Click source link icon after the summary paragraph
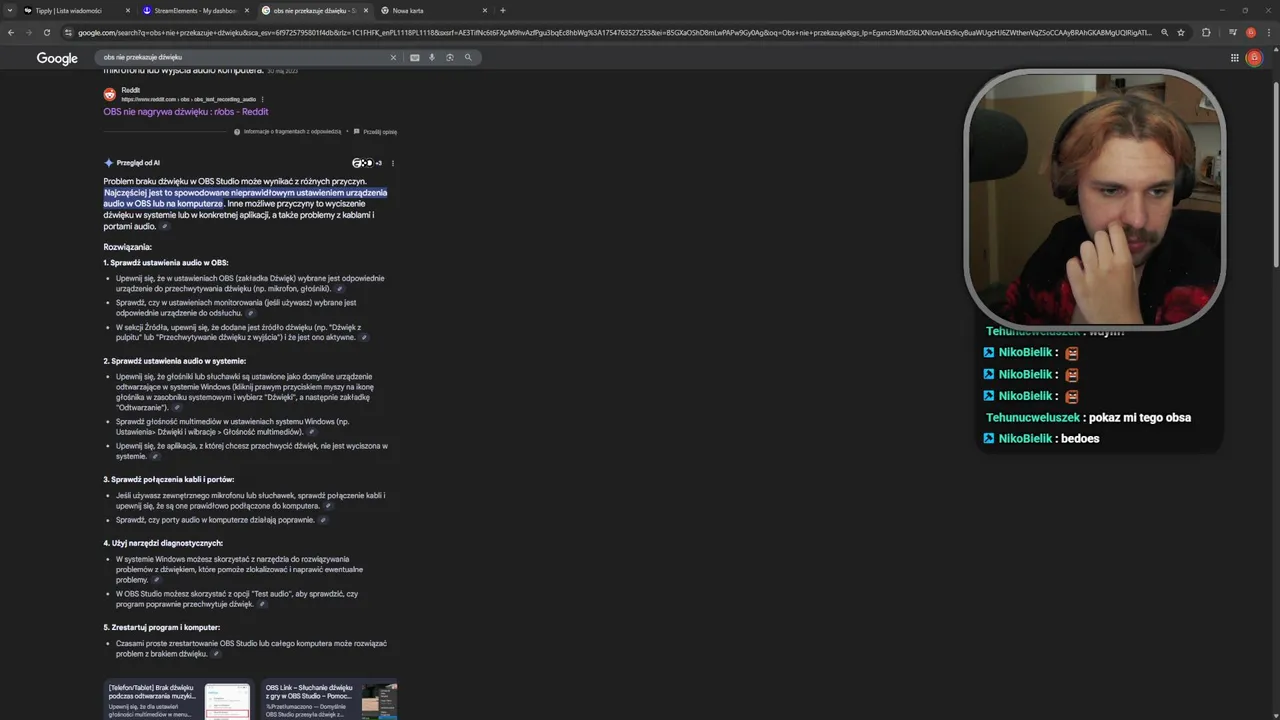 click(x=165, y=227)
